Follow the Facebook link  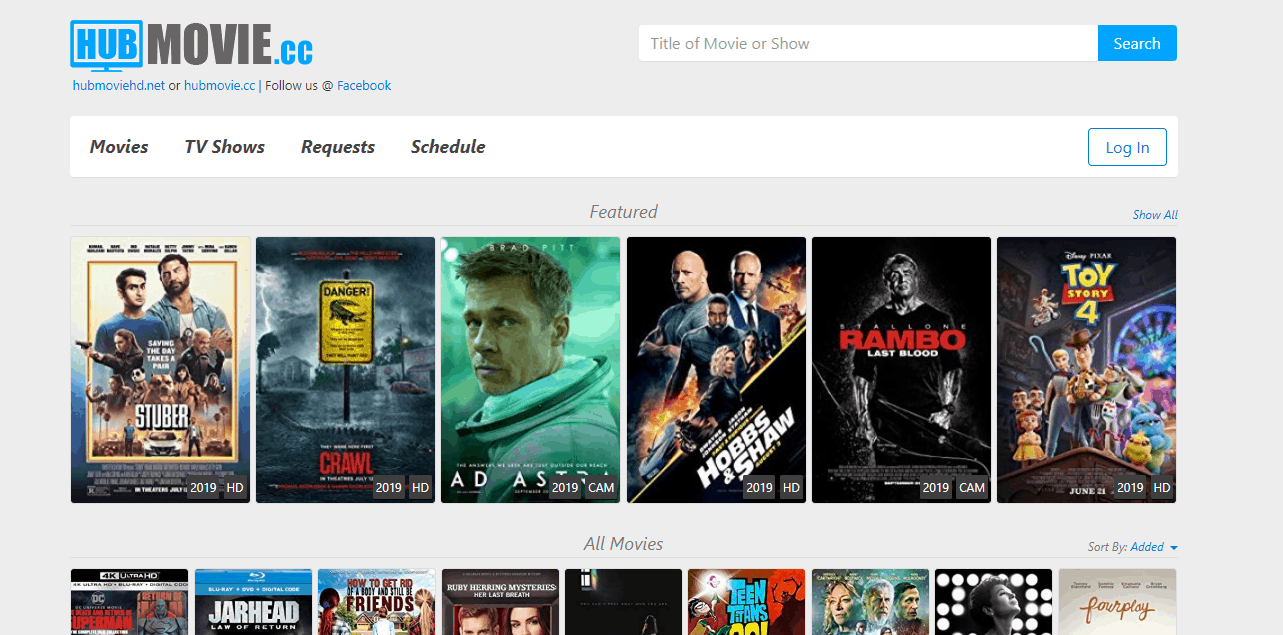(364, 86)
